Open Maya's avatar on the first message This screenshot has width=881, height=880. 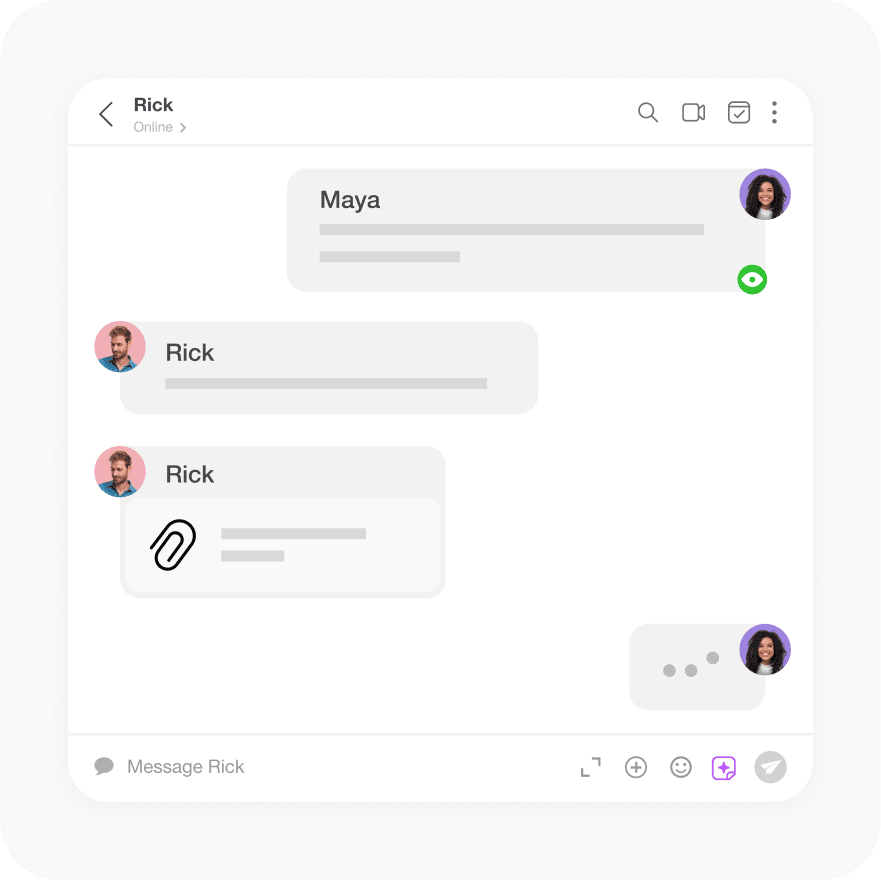765,194
